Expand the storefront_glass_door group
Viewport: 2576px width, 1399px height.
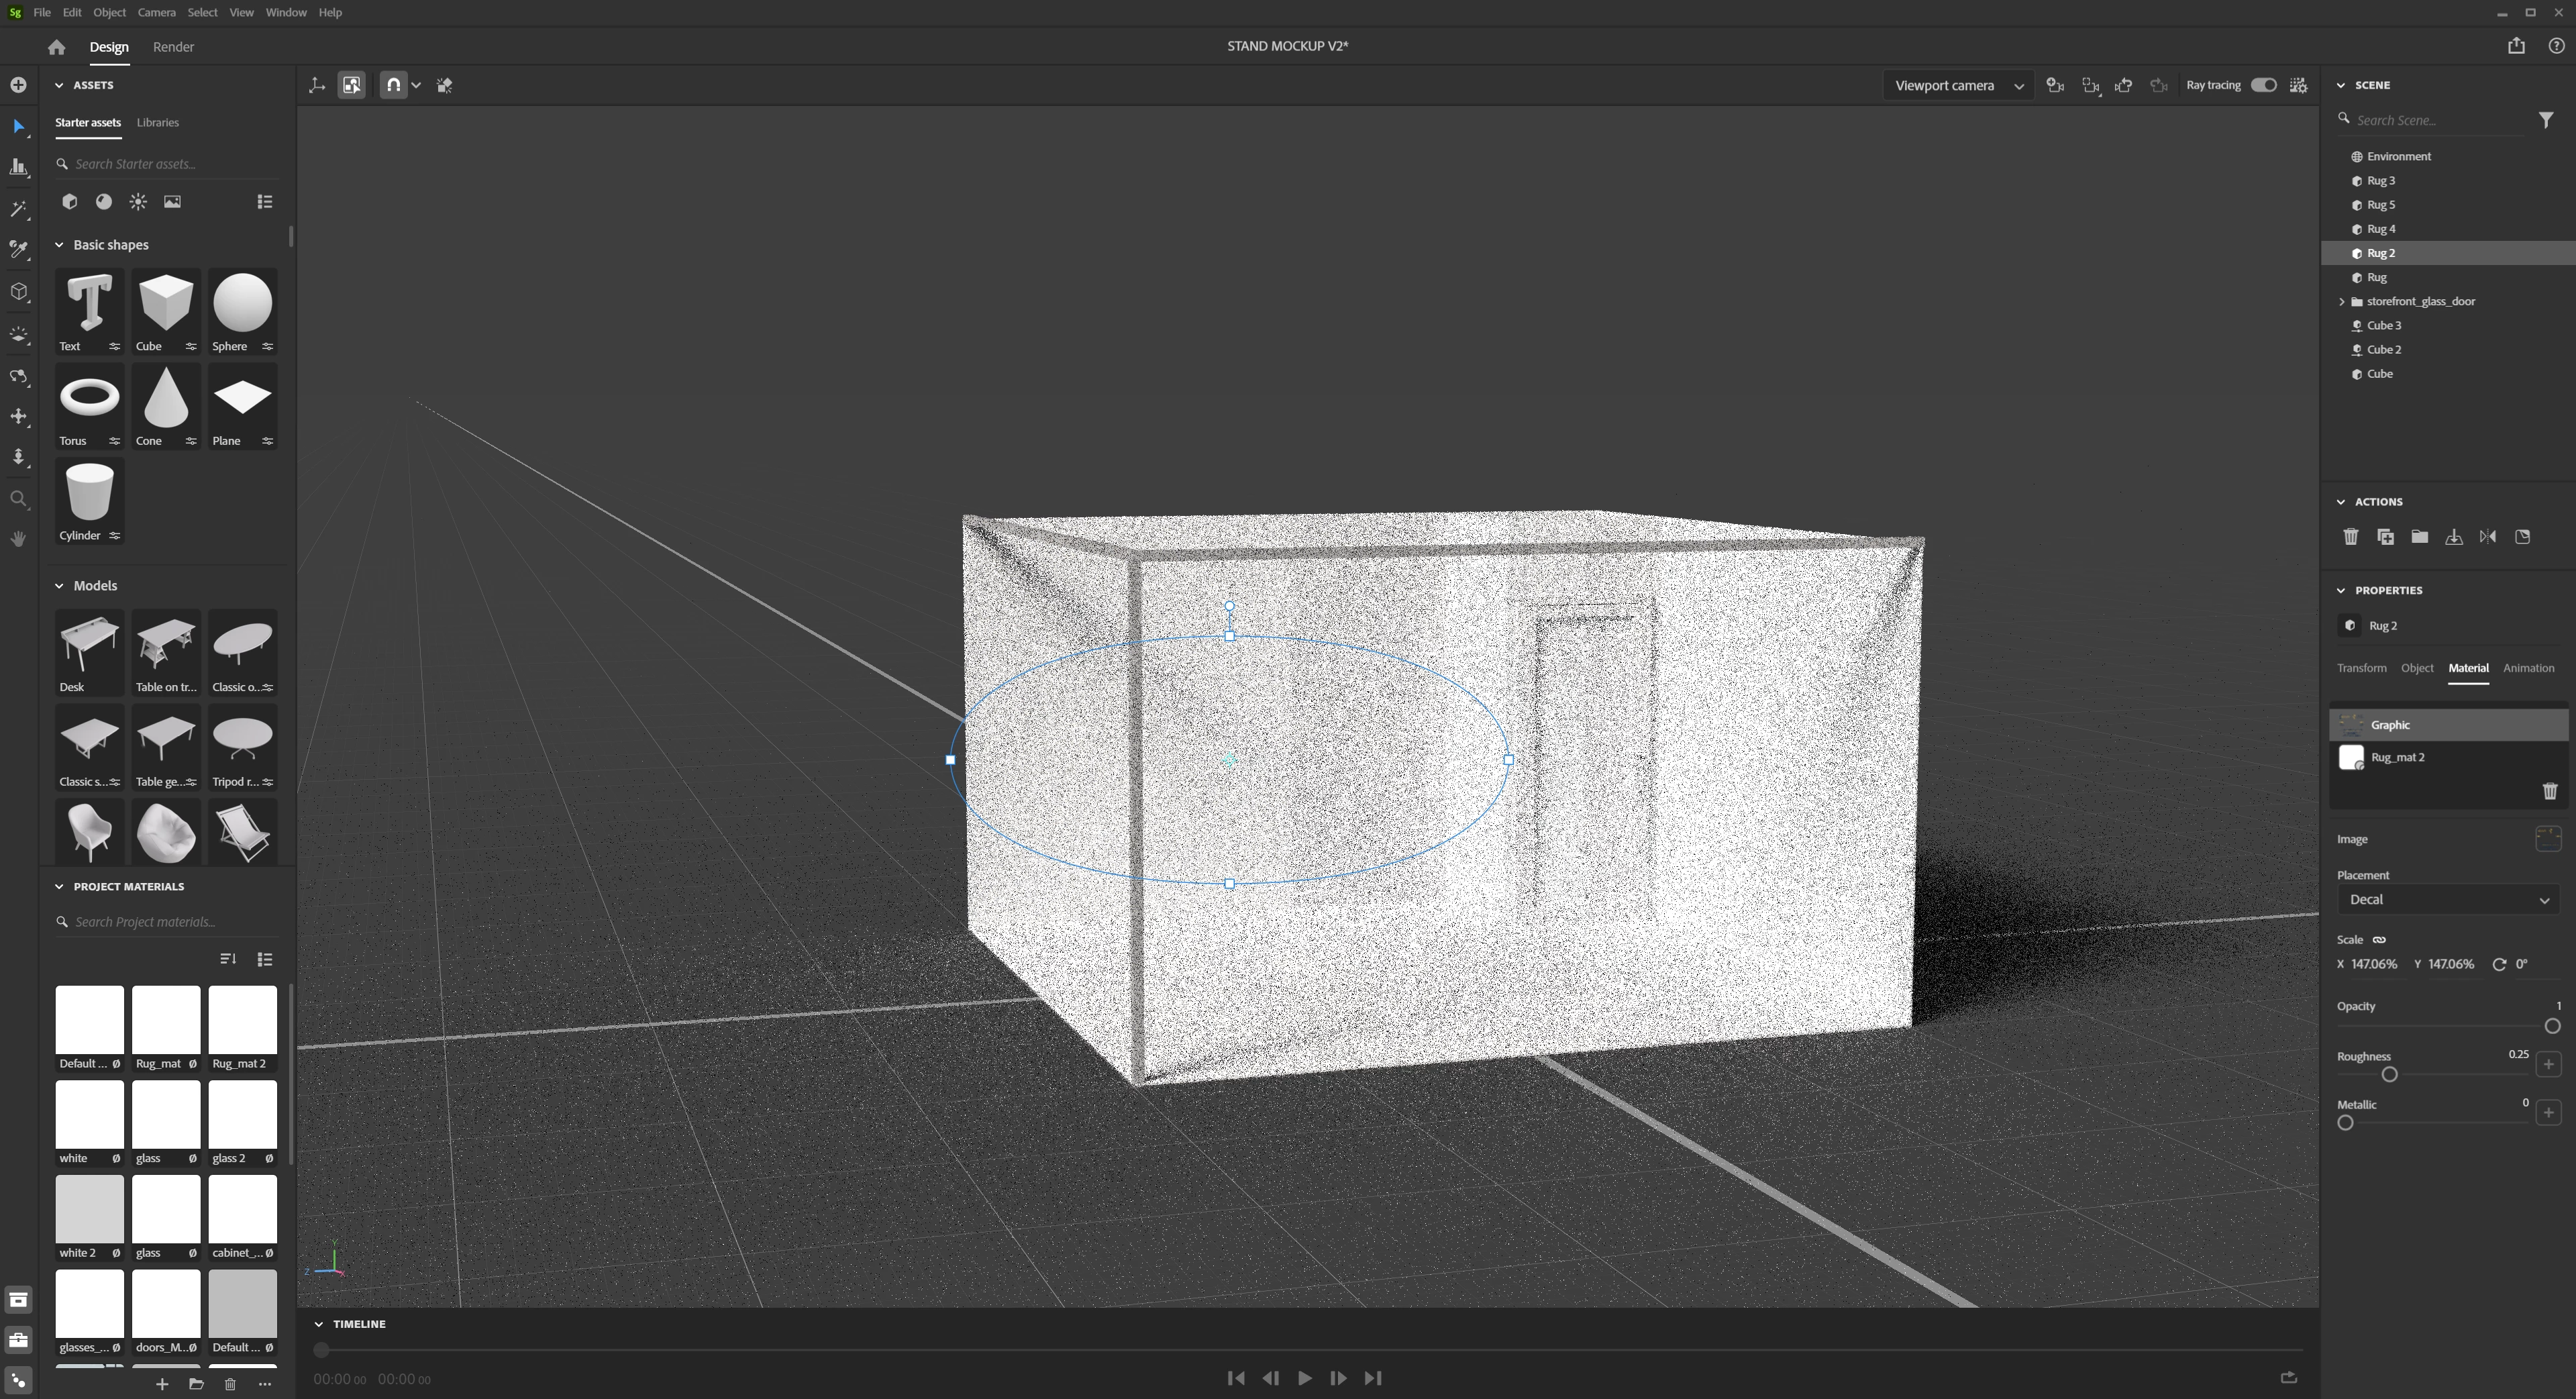[2341, 301]
